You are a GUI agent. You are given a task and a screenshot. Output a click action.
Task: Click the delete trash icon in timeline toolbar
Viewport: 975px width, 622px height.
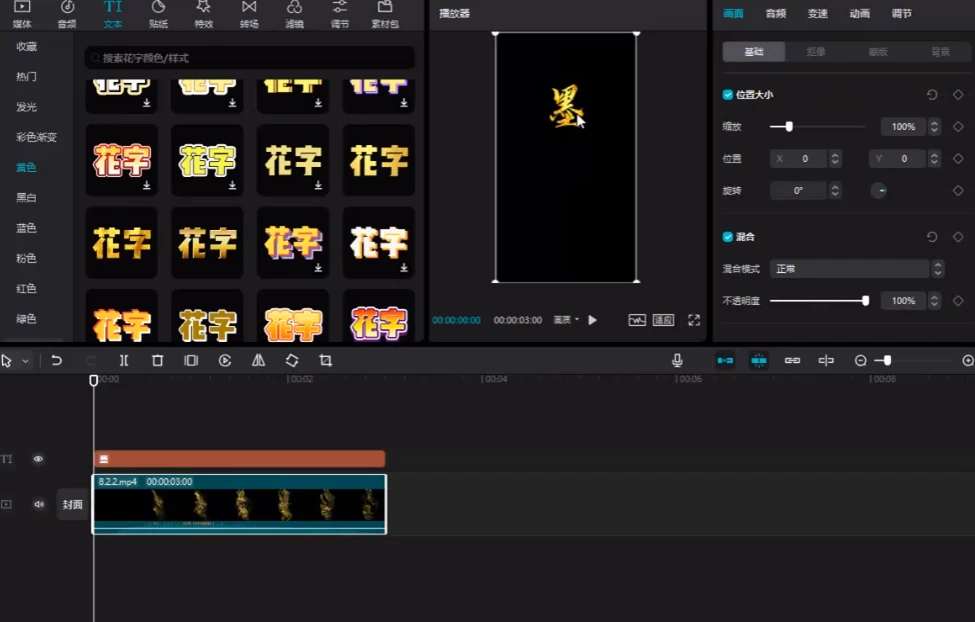point(157,360)
